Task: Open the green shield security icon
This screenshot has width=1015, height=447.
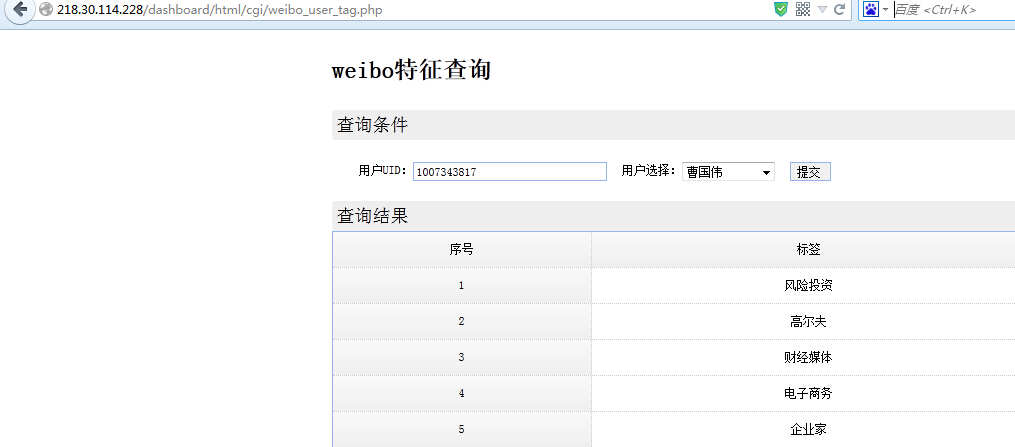Action: [x=781, y=10]
